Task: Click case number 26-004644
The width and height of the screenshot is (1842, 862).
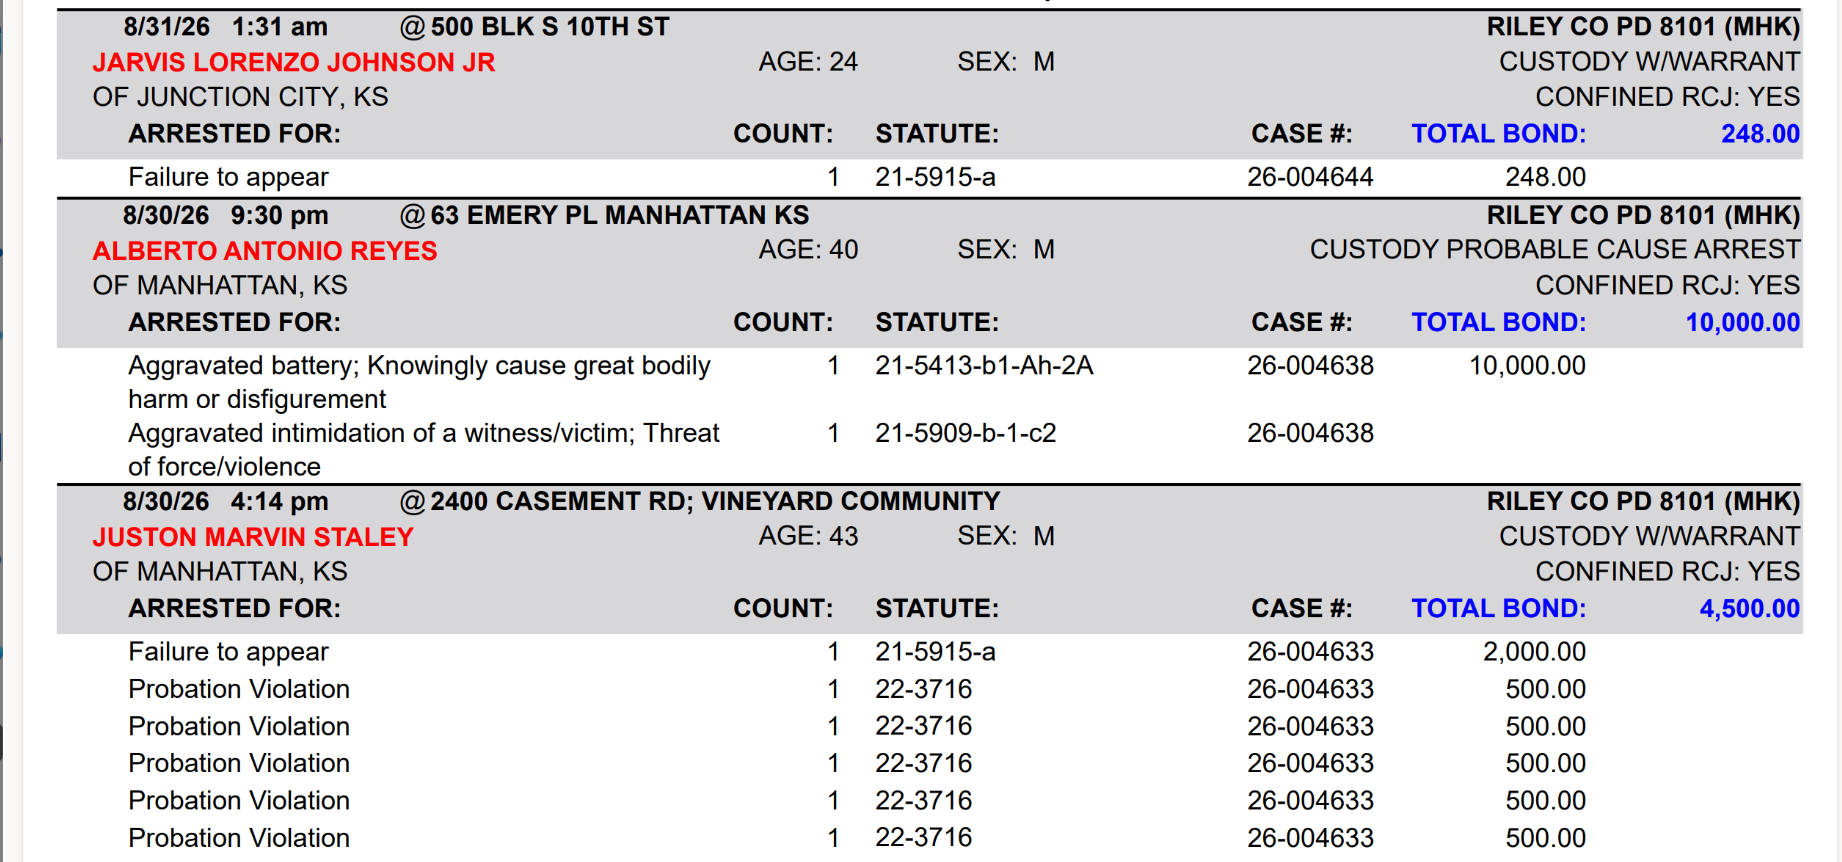Action: [x=1310, y=177]
